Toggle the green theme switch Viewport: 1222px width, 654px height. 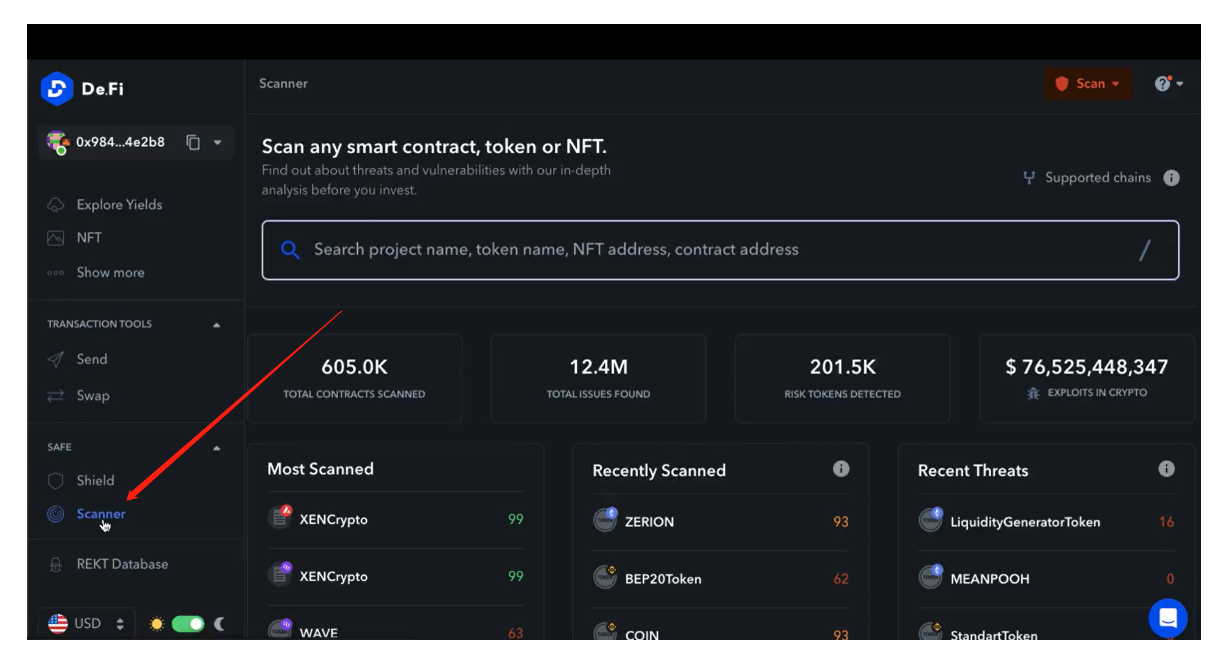pyautogui.click(x=188, y=624)
